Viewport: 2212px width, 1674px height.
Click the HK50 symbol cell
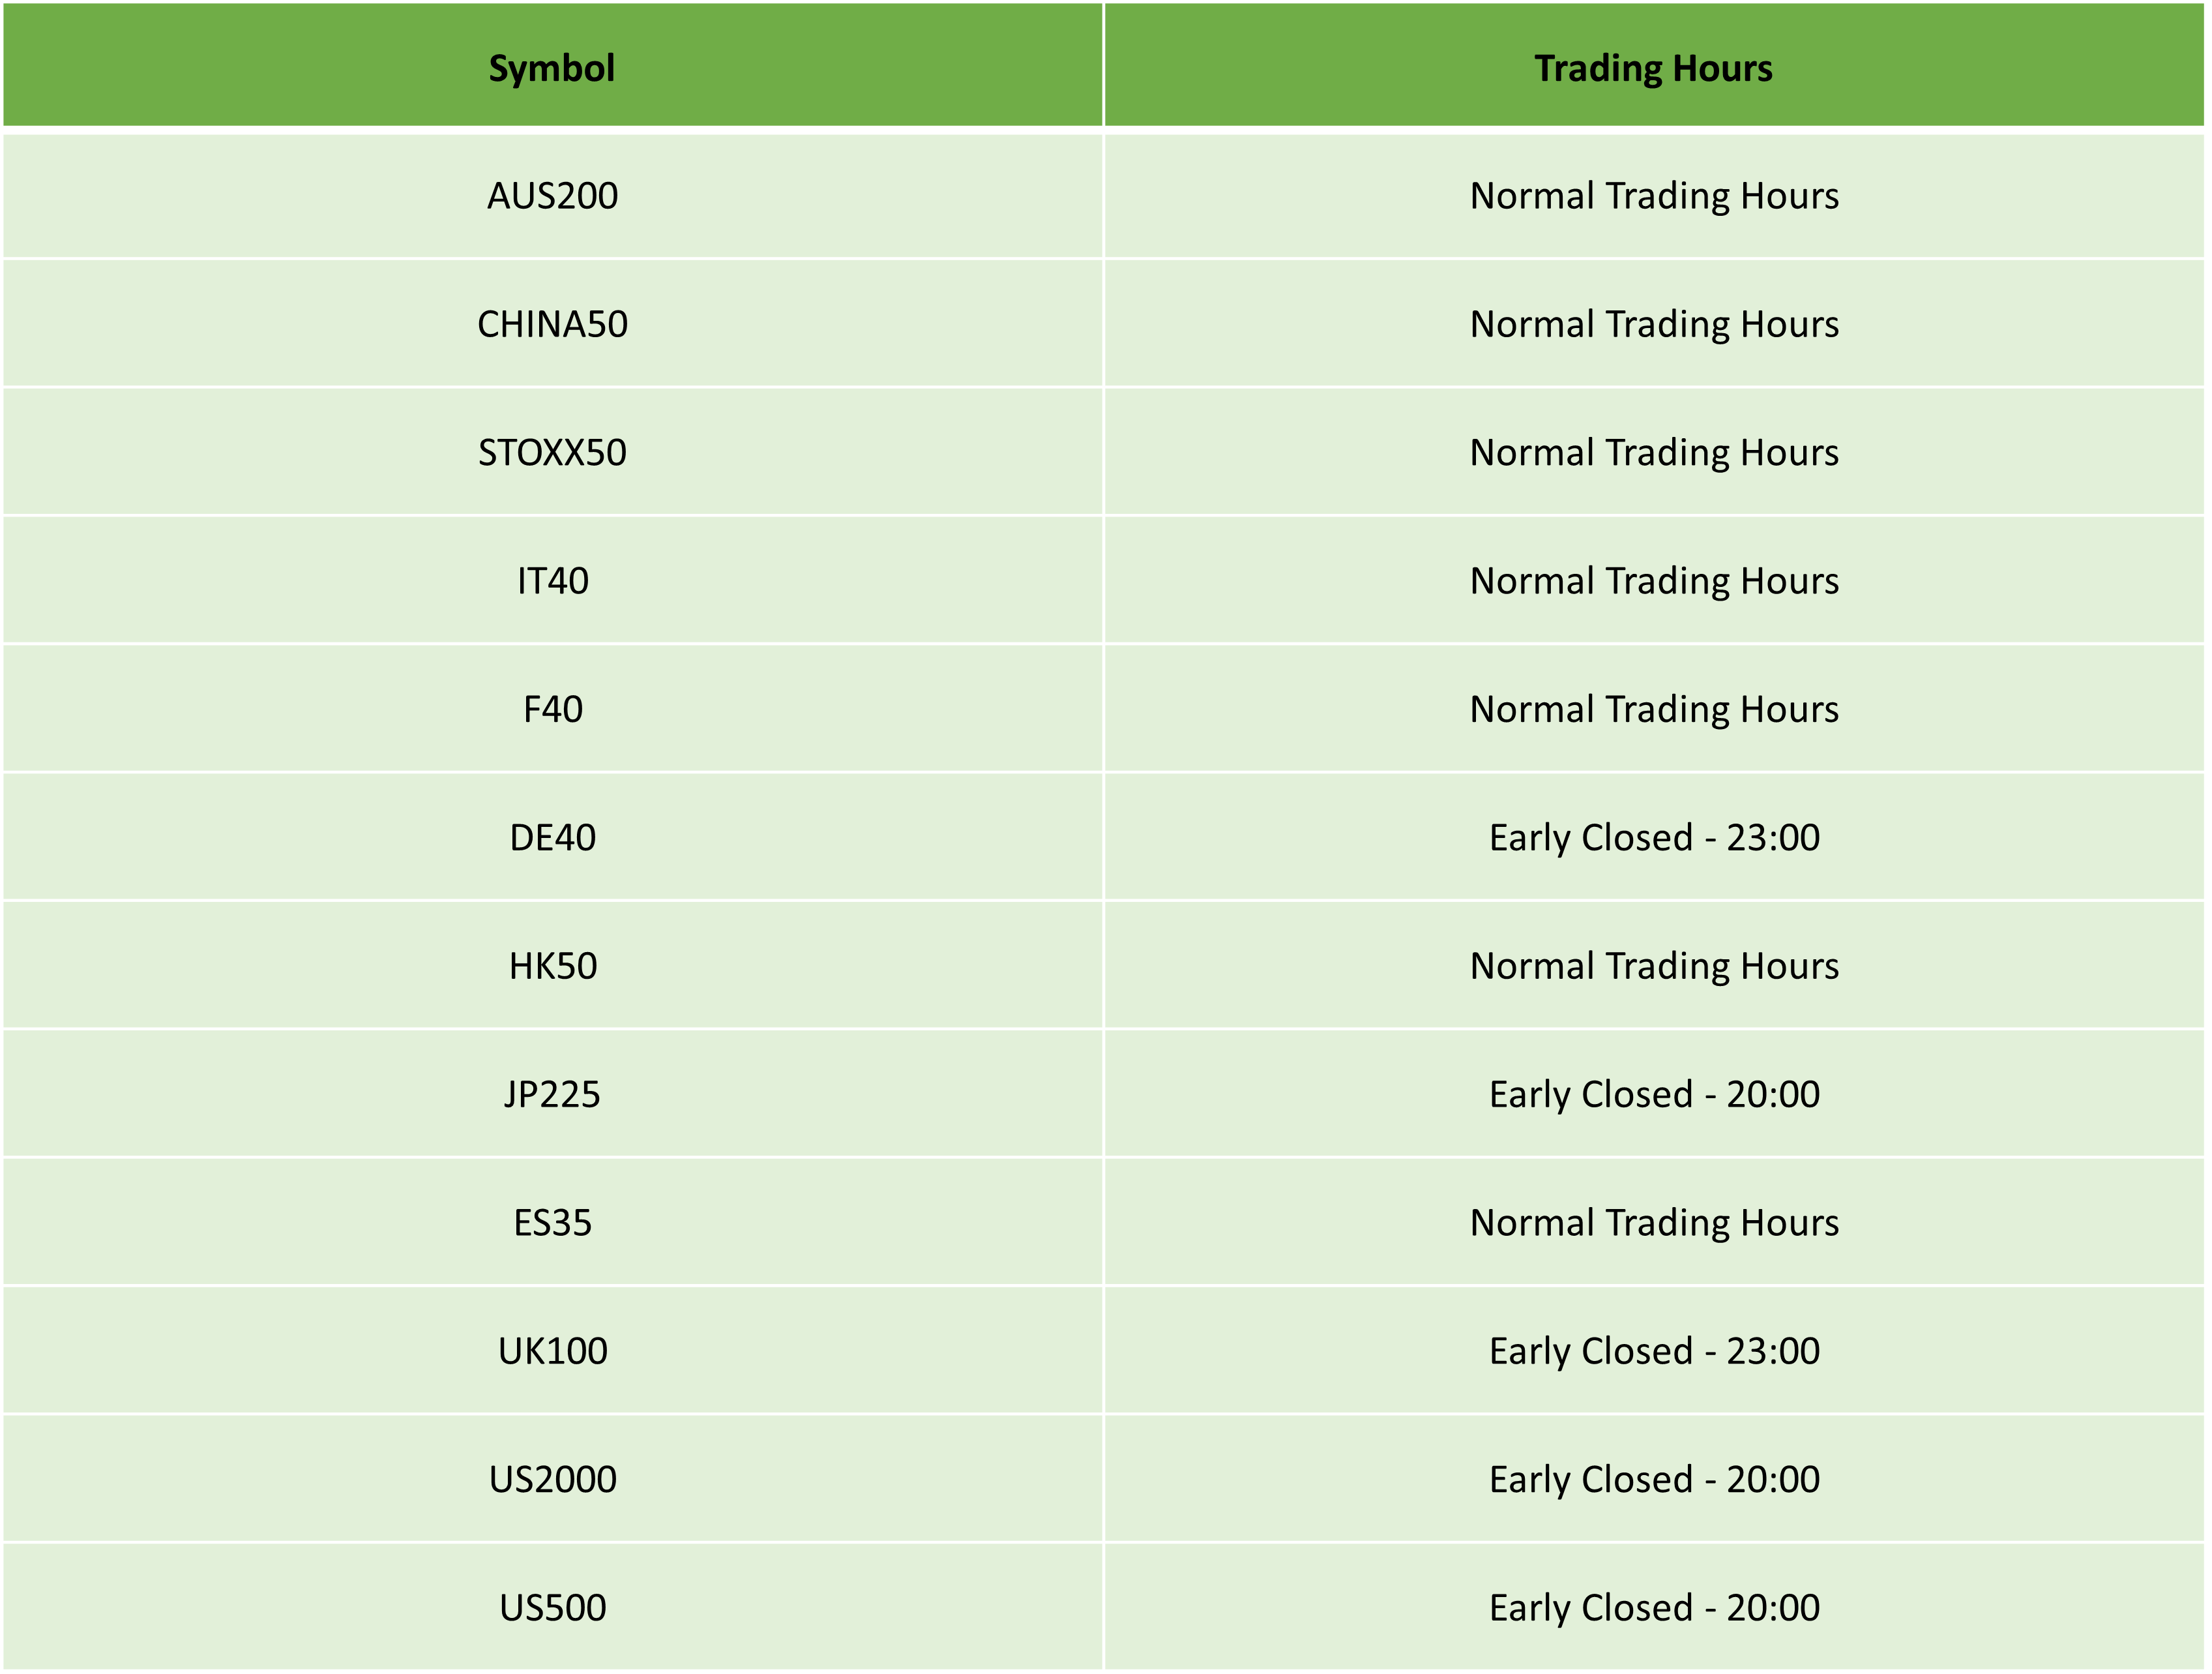point(552,966)
